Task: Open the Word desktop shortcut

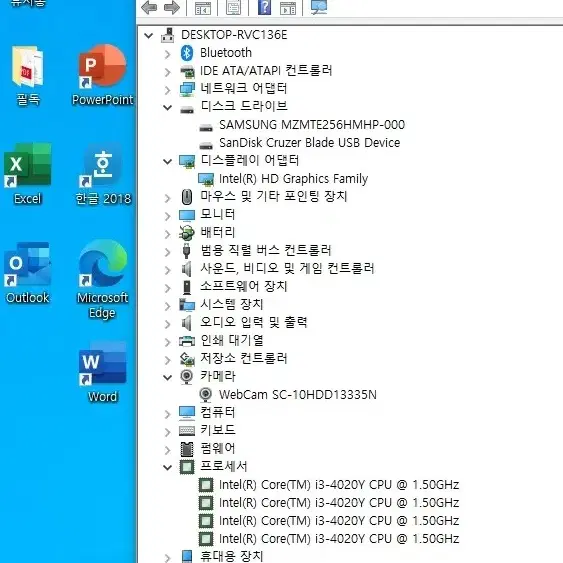Action: point(103,372)
